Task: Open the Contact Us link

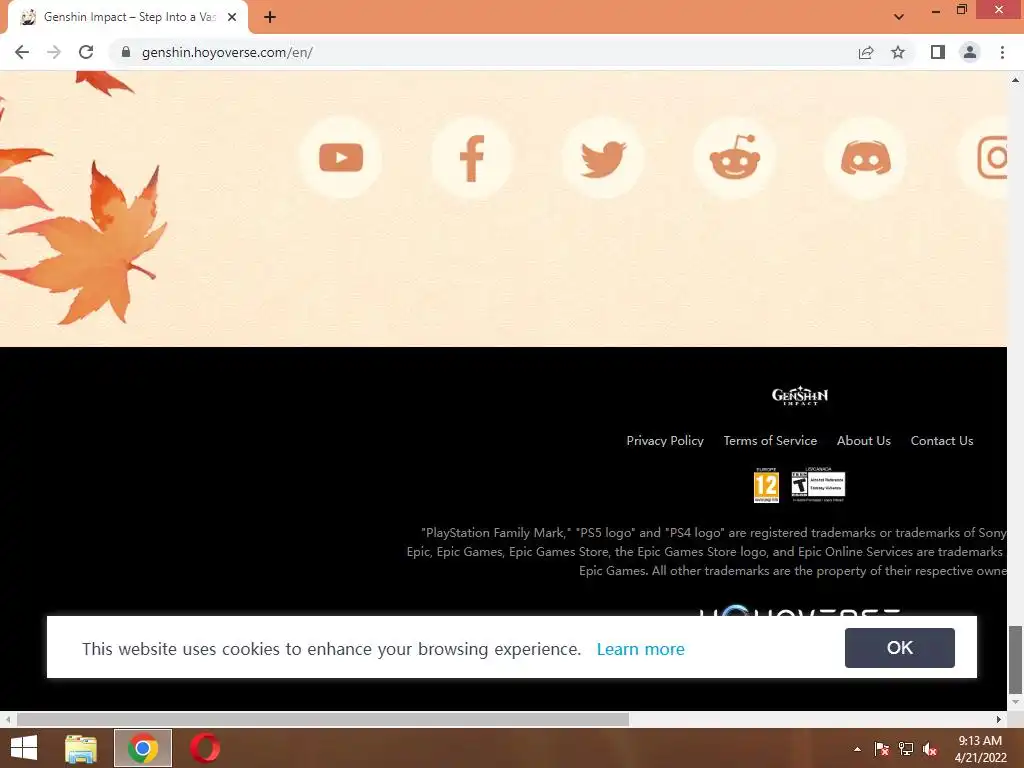Action: (942, 441)
